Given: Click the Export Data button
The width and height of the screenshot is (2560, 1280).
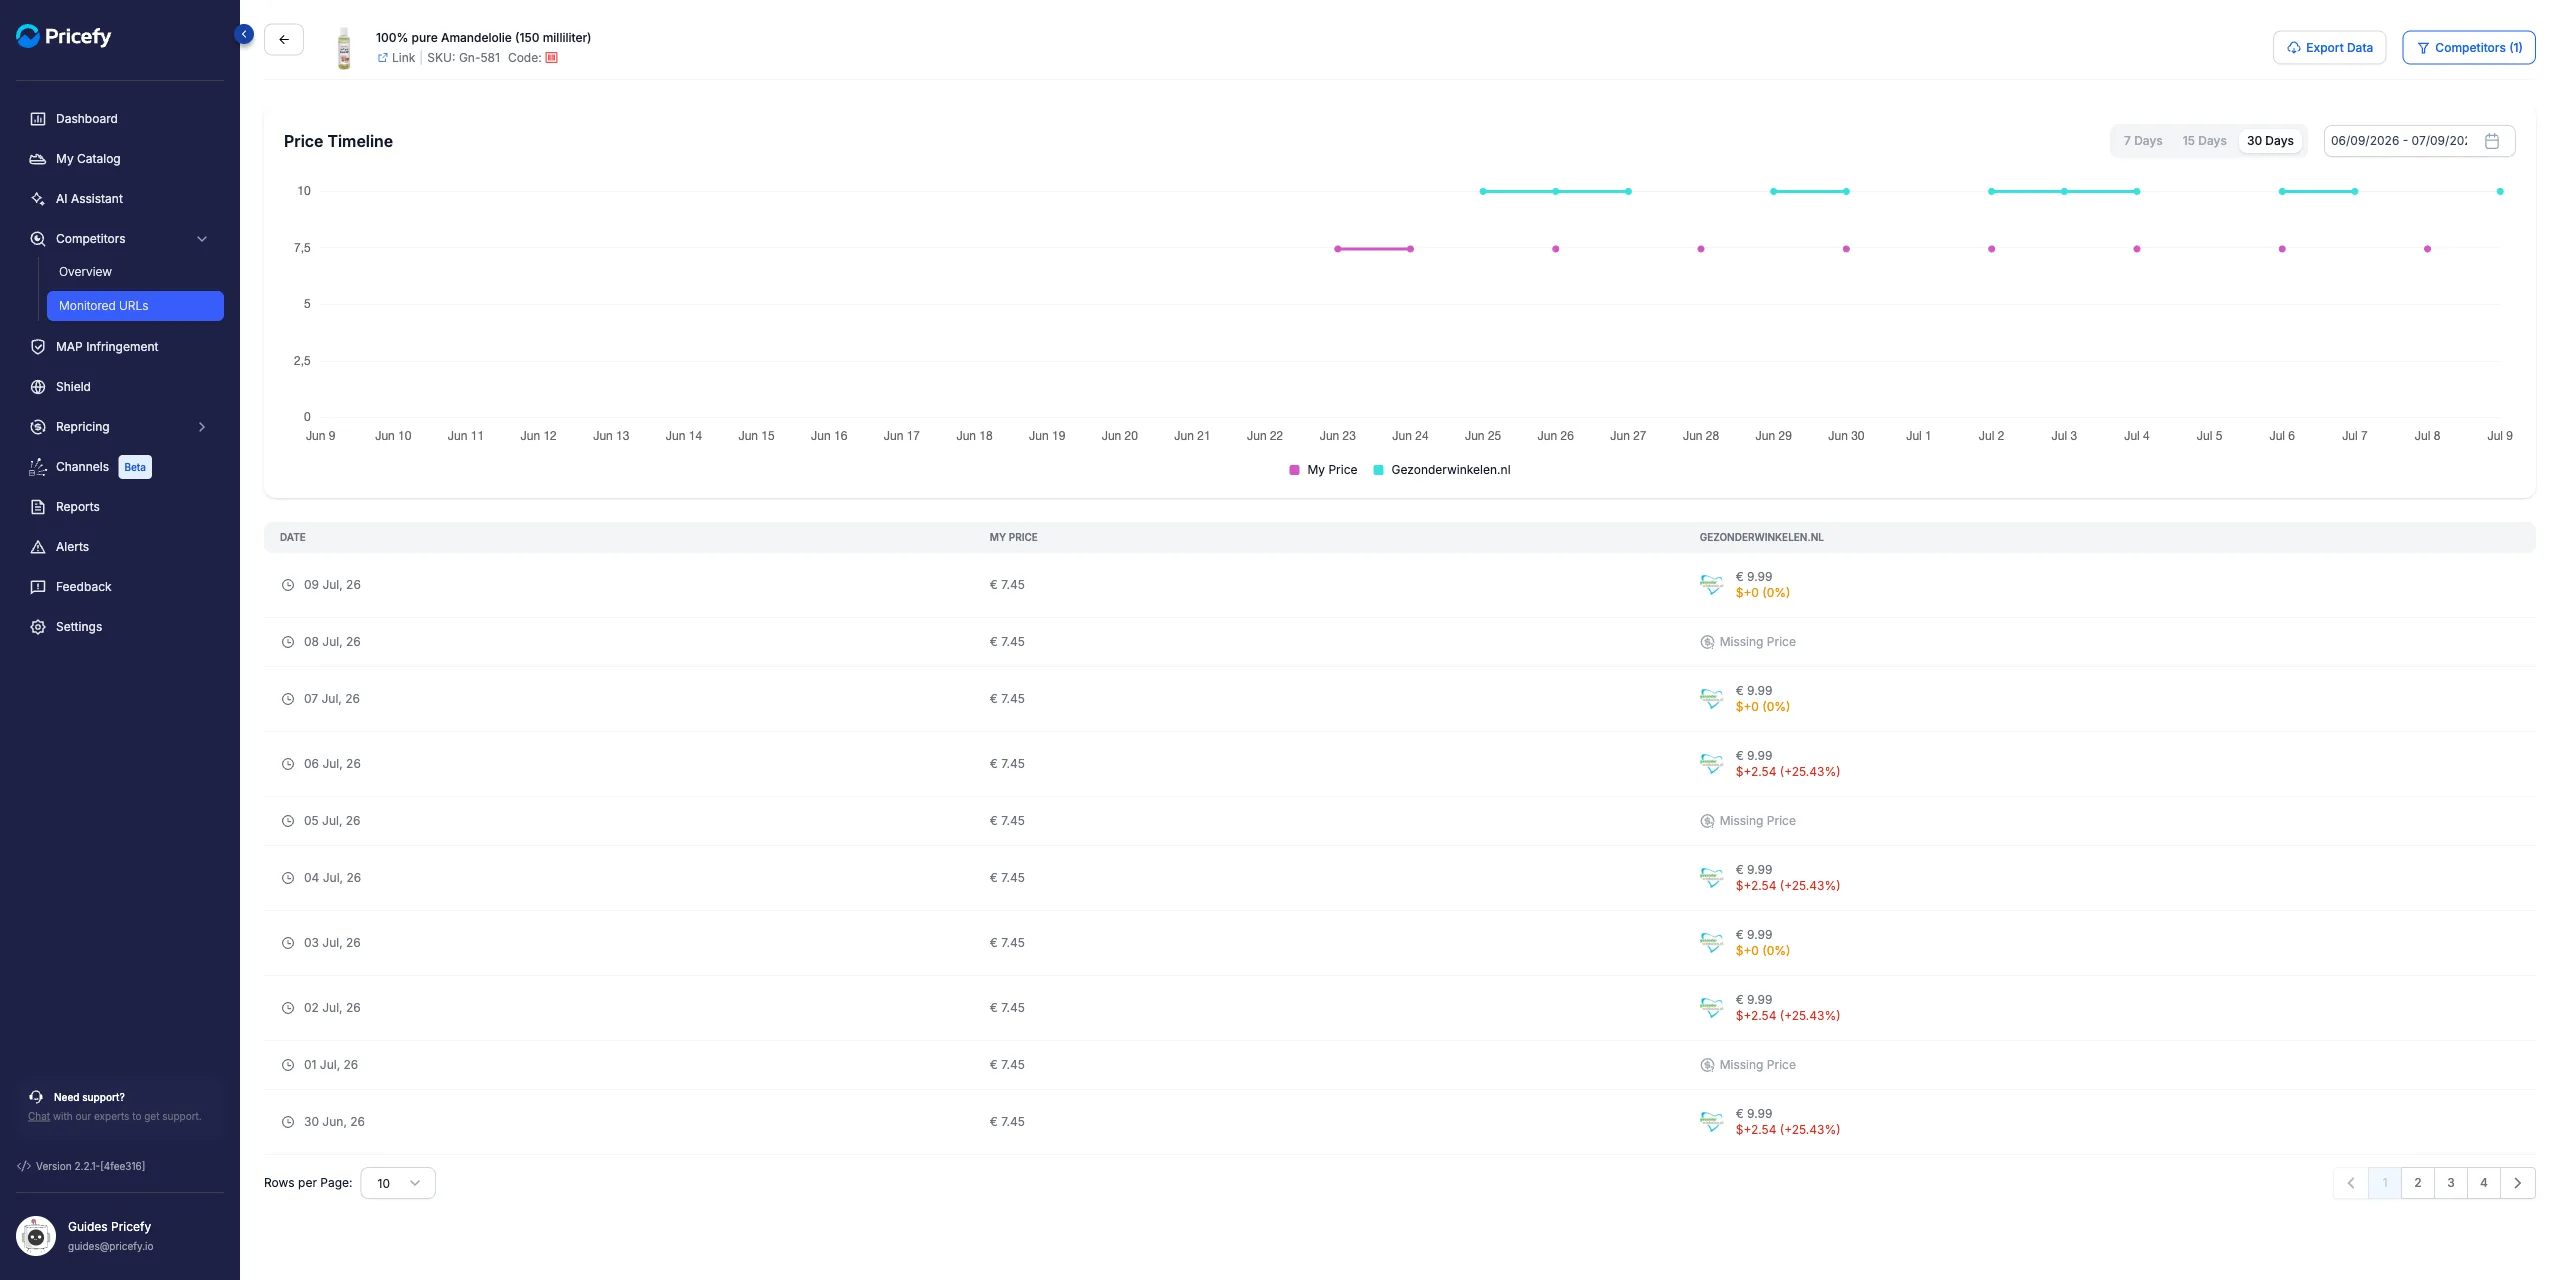Looking at the screenshot, I should coord(2329,48).
